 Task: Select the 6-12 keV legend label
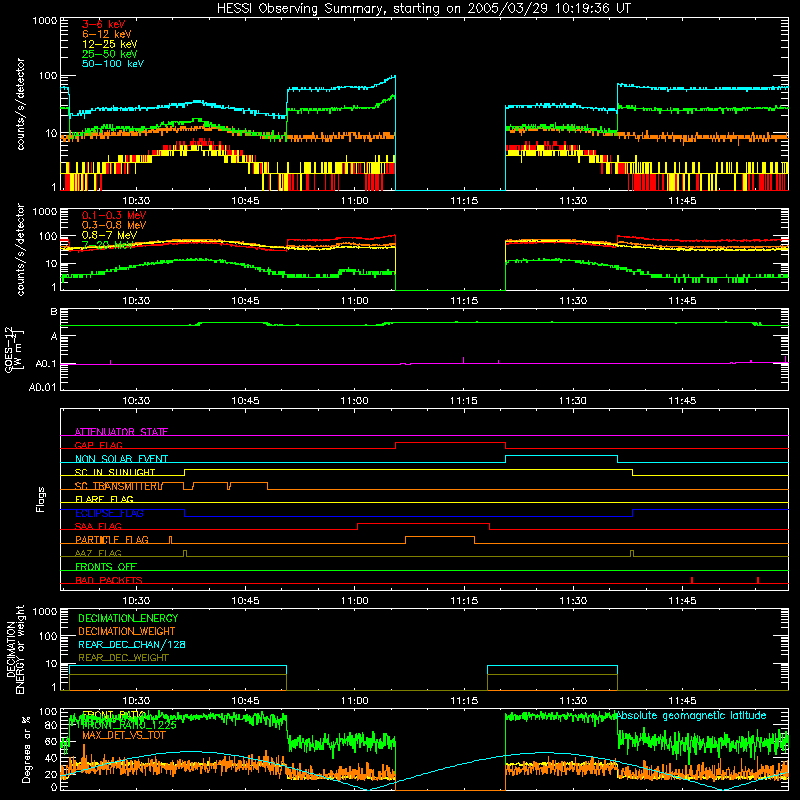(107, 34)
